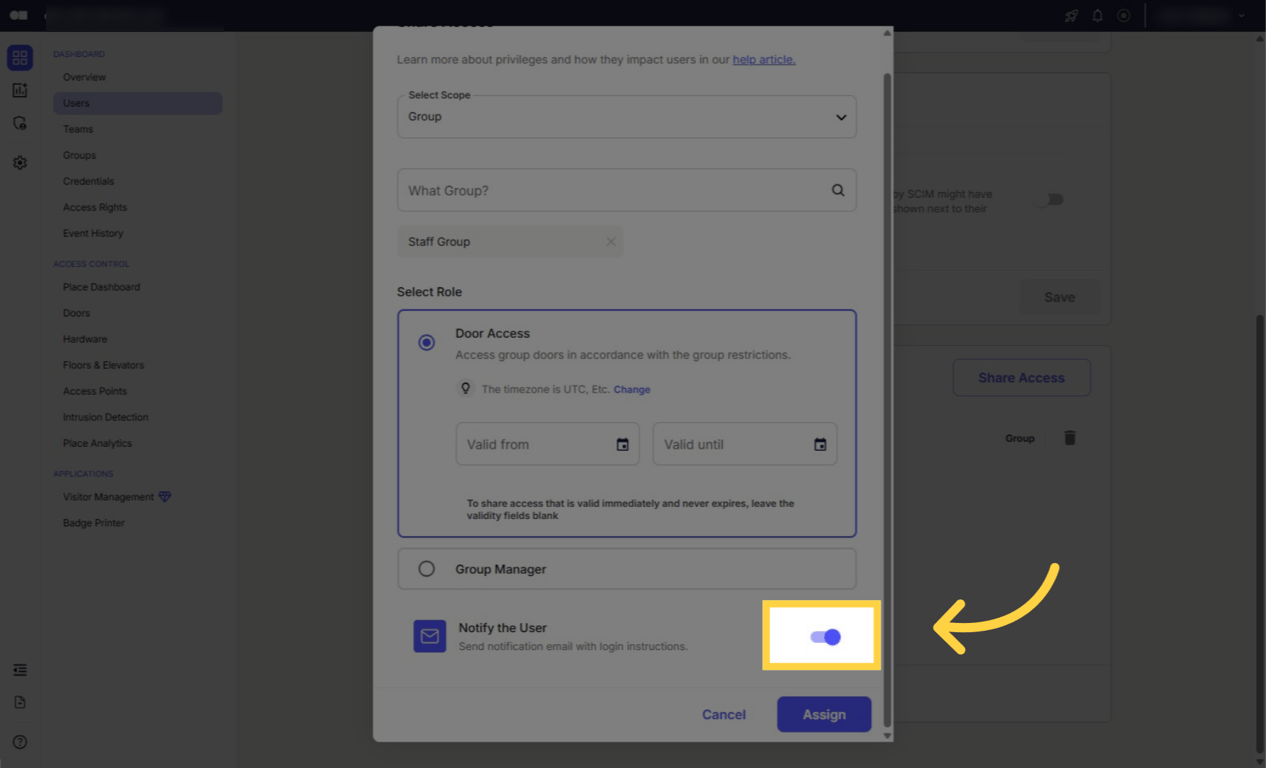1266x768 pixels.
Task: Delete the Group entry using trash icon
Action: [1070, 437]
